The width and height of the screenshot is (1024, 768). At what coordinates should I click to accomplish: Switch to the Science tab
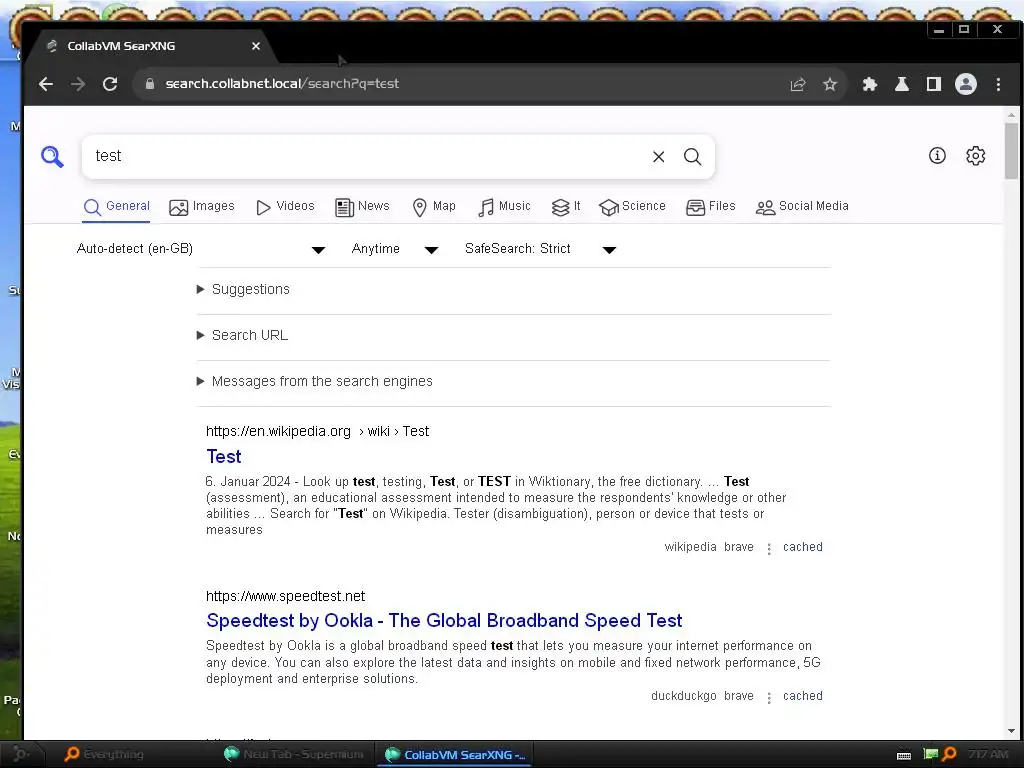[x=632, y=206]
